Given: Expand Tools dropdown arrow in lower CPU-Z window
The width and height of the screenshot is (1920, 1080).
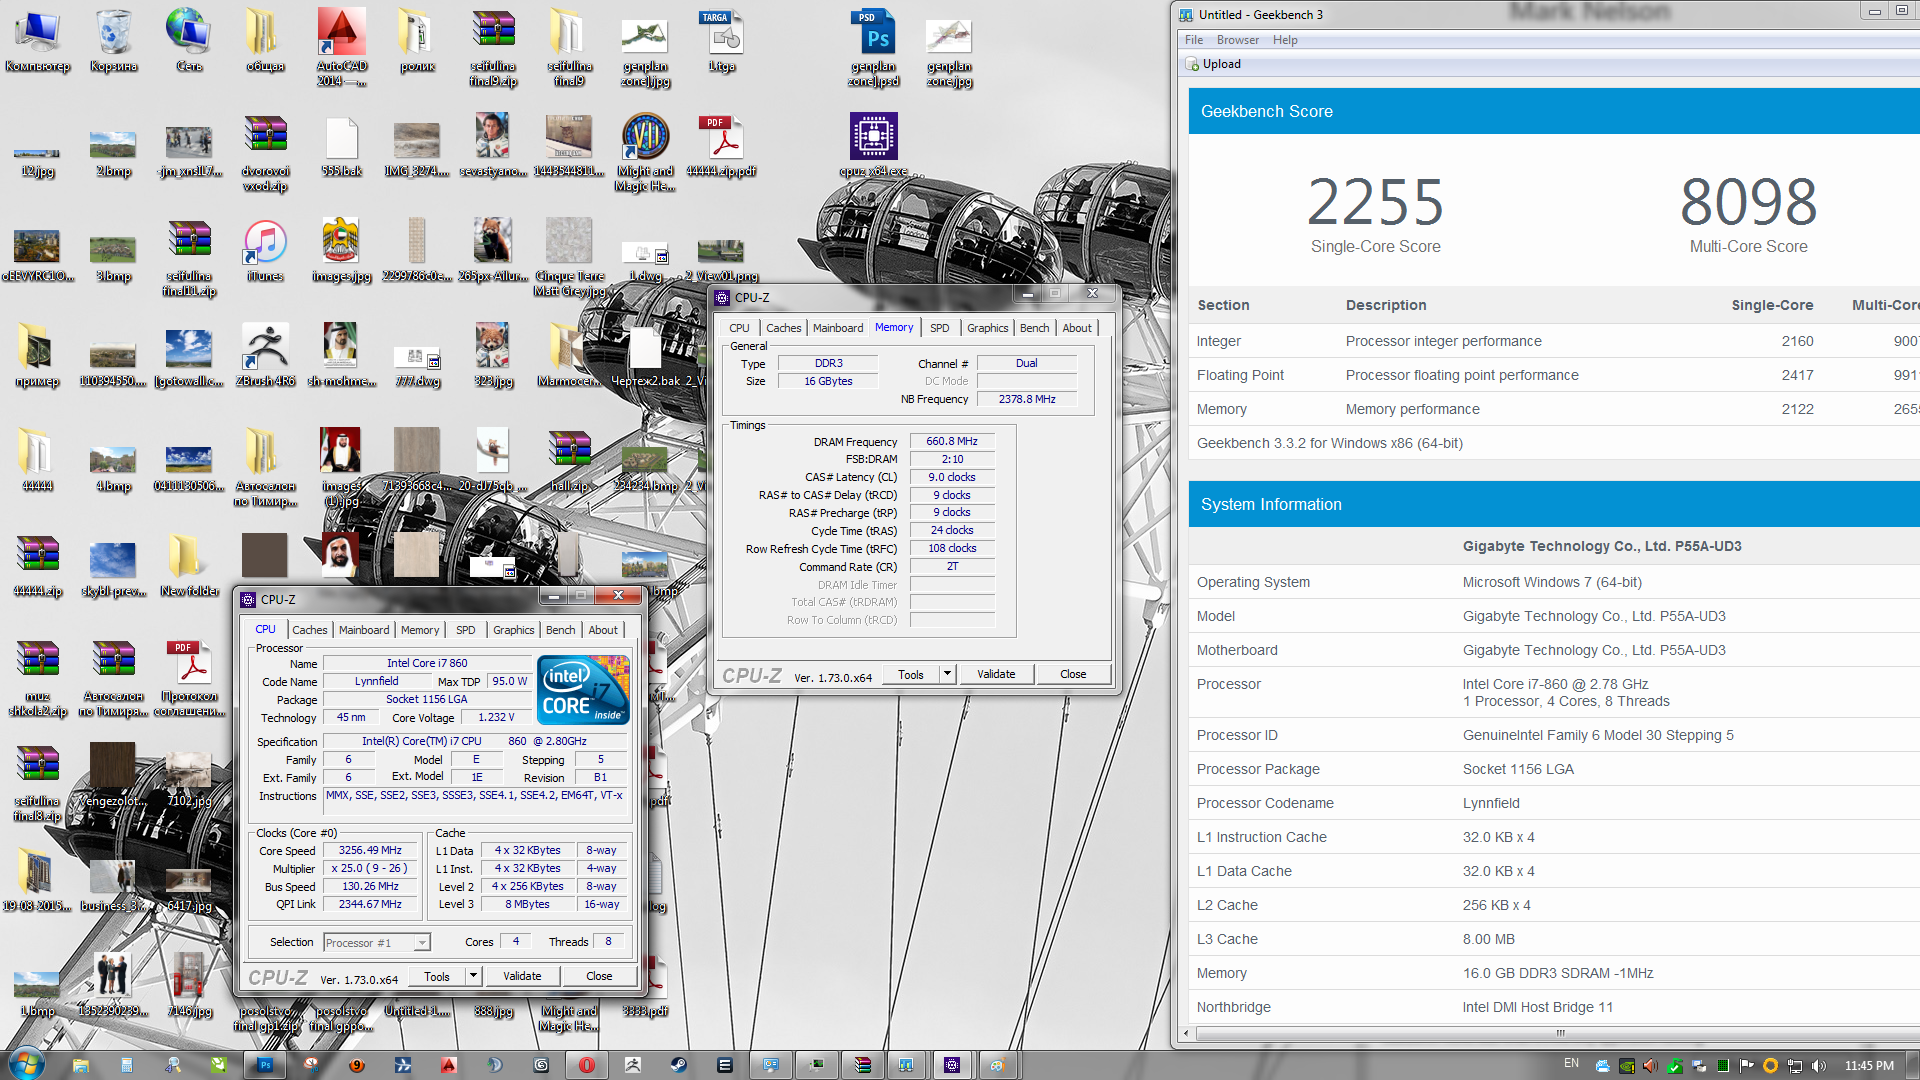Looking at the screenshot, I should (473, 976).
